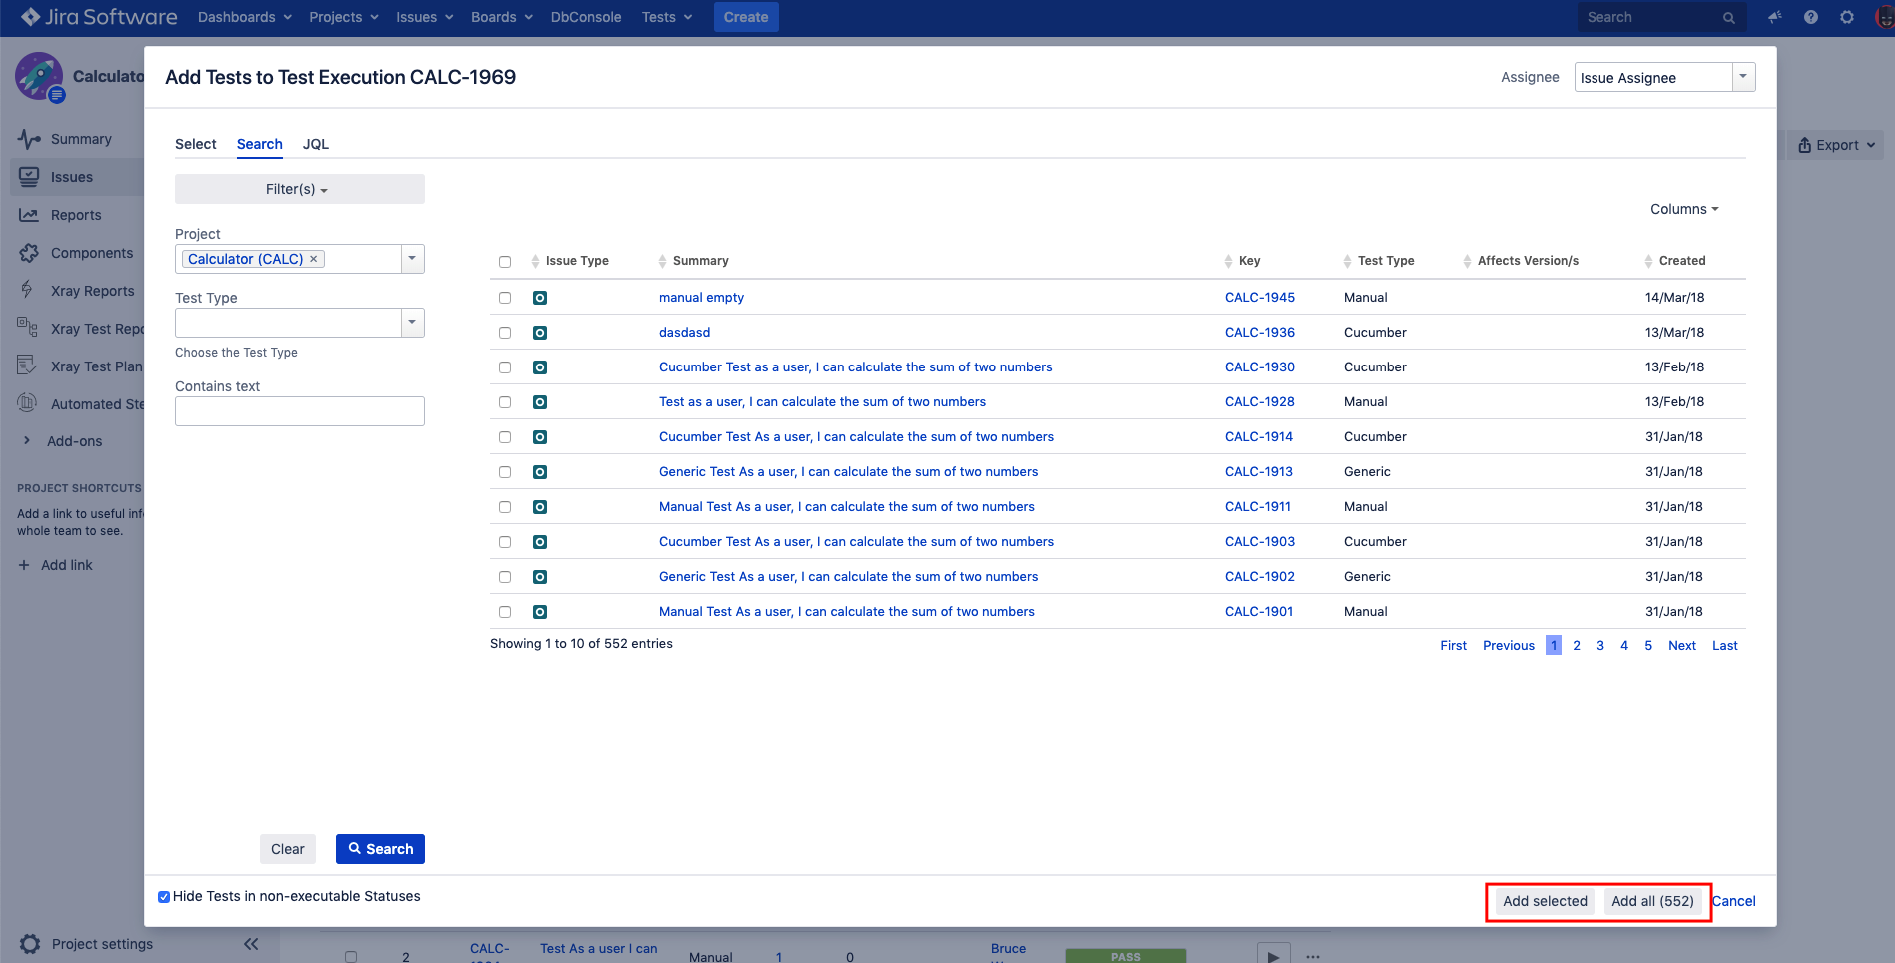The width and height of the screenshot is (1895, 963).
Task: Open the Boards menu
Action: pos(502,17)
